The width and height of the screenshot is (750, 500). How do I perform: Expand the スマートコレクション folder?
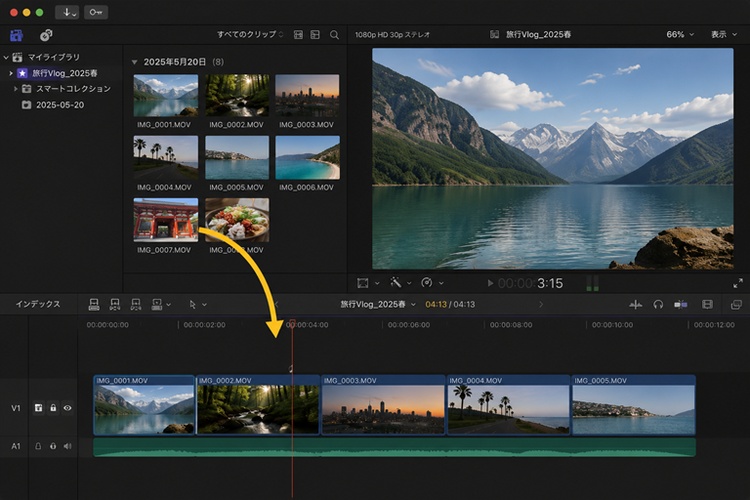pyautogui.click(x=15, y=89)
